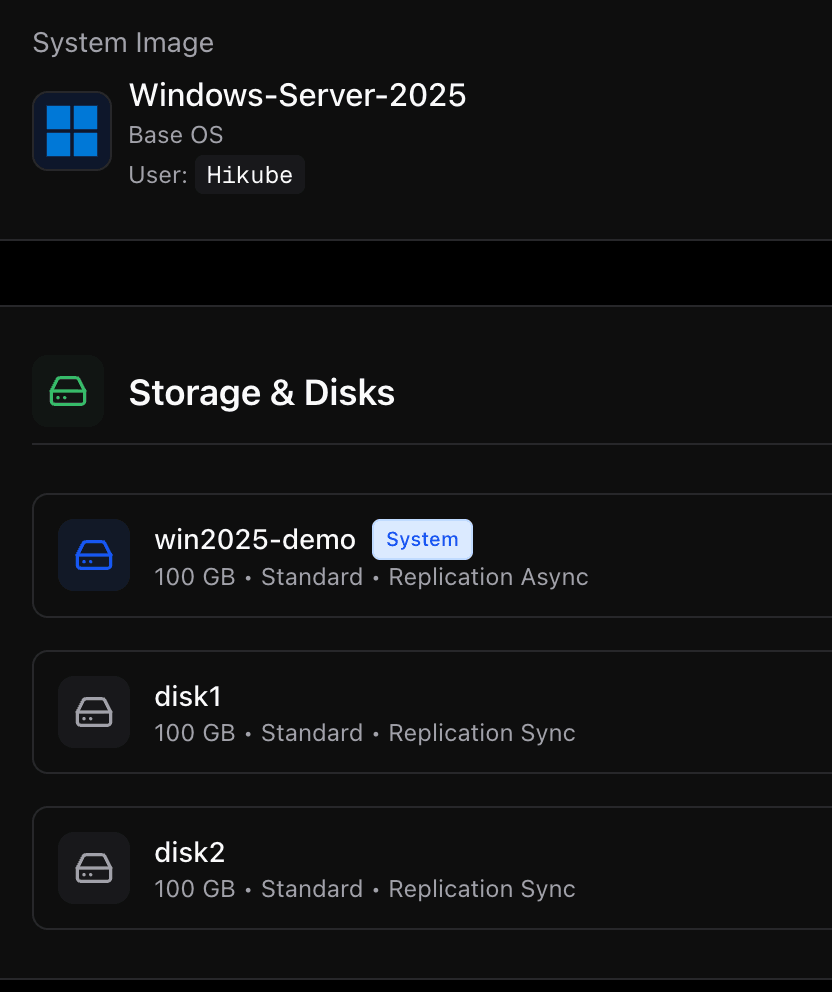The image size is (832, 992).
Task: Click the gray disk icon beside disk2
Action: [94, 867]
